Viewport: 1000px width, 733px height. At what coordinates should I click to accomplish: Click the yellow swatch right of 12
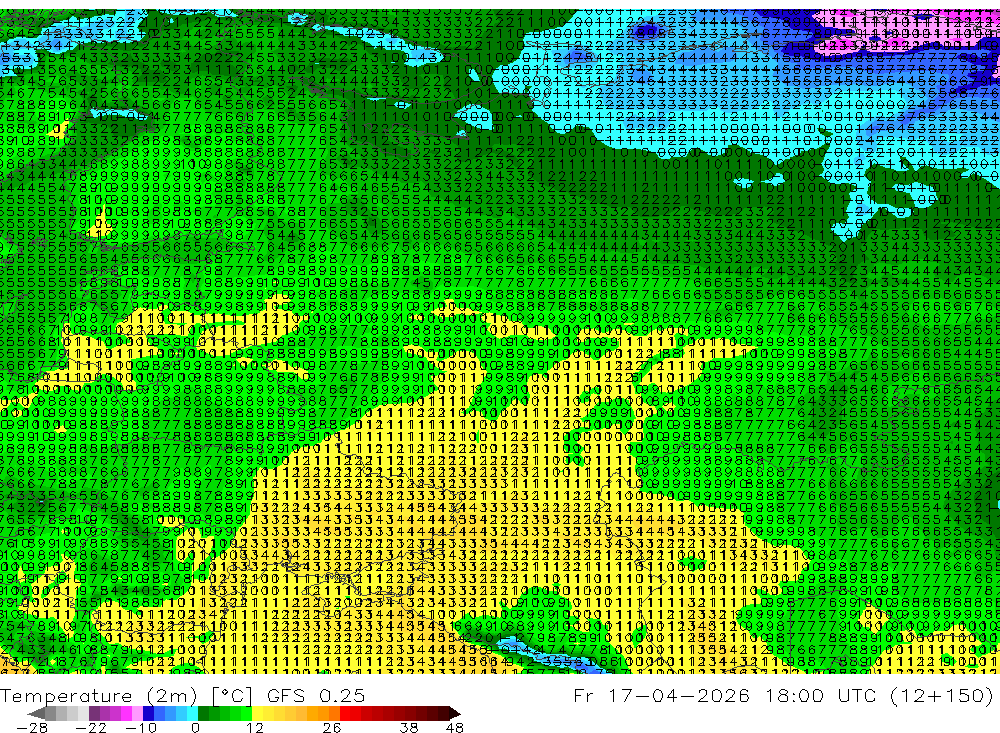(x=258, y=714)
